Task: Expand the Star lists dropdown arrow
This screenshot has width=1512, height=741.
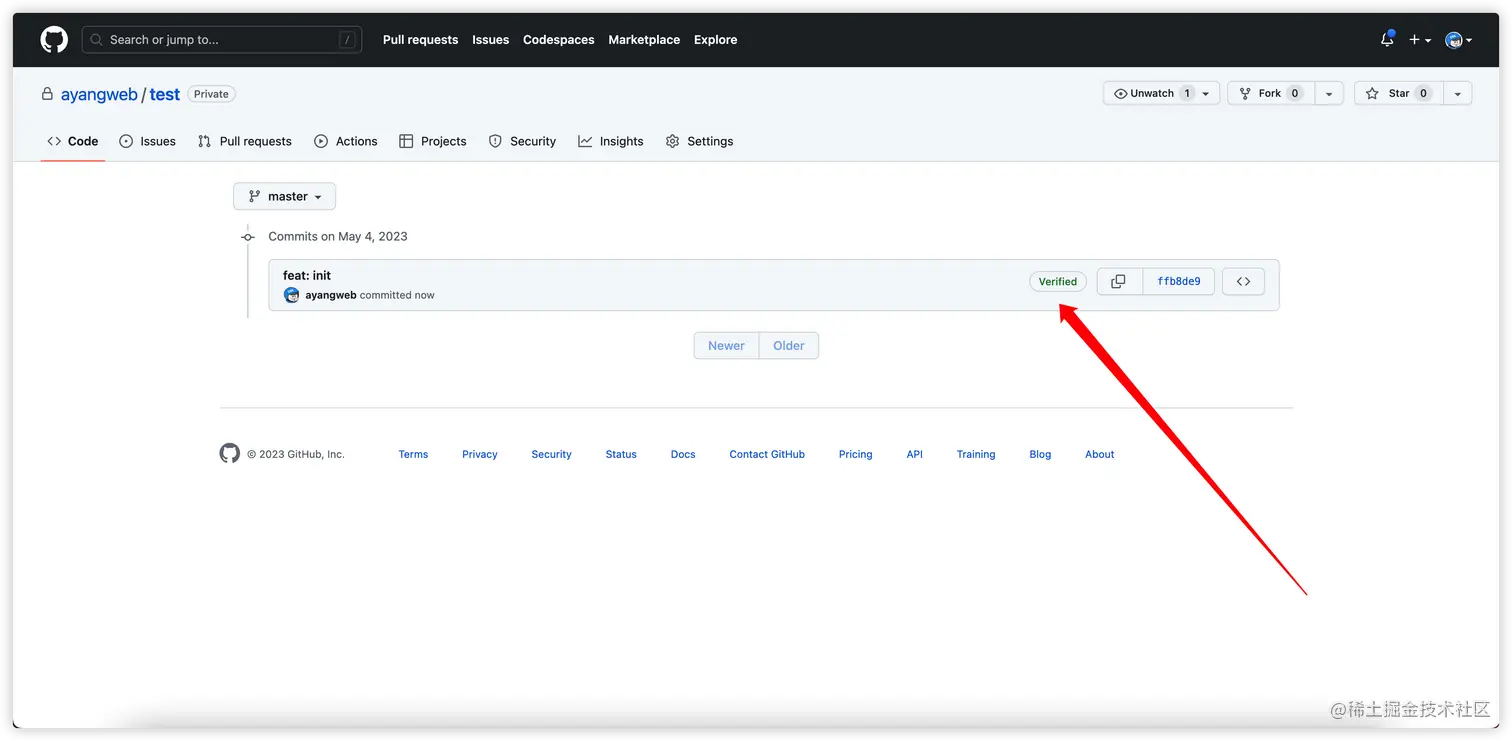Action: [1457, 94]
